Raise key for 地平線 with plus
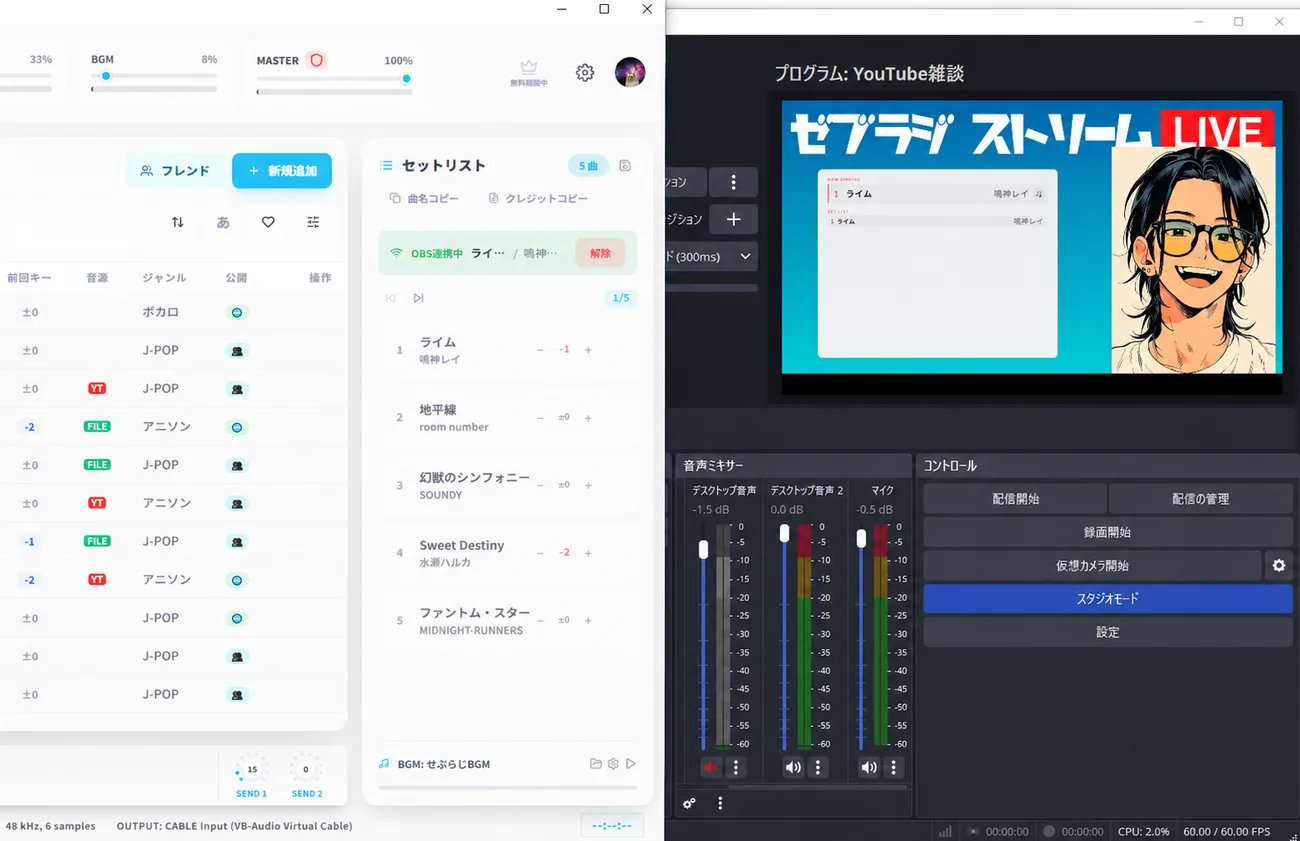This screenshot has height=841, width=1300. click(588, 418)
